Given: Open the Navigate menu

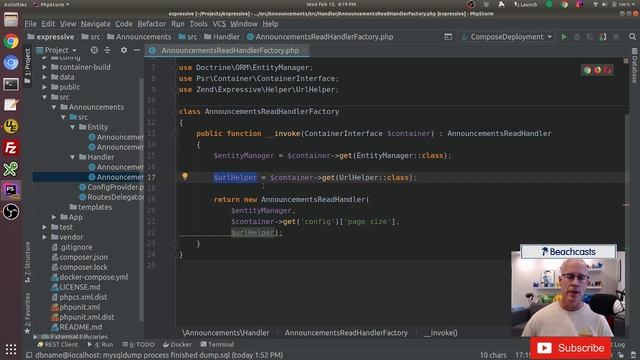Looking at the screenshot, I should pyautogui.click(x=96, y=24).
